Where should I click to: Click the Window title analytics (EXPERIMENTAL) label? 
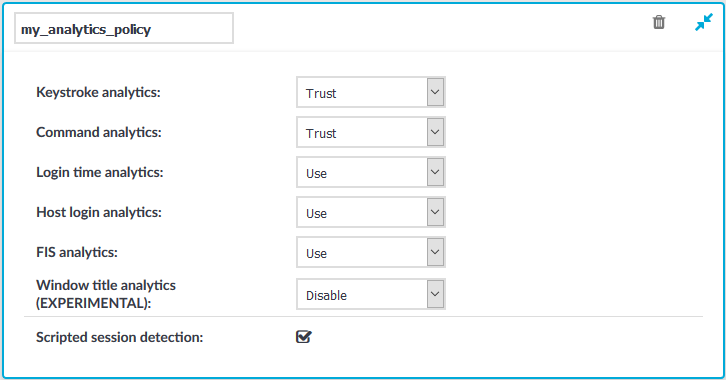(x=106, y=294)
